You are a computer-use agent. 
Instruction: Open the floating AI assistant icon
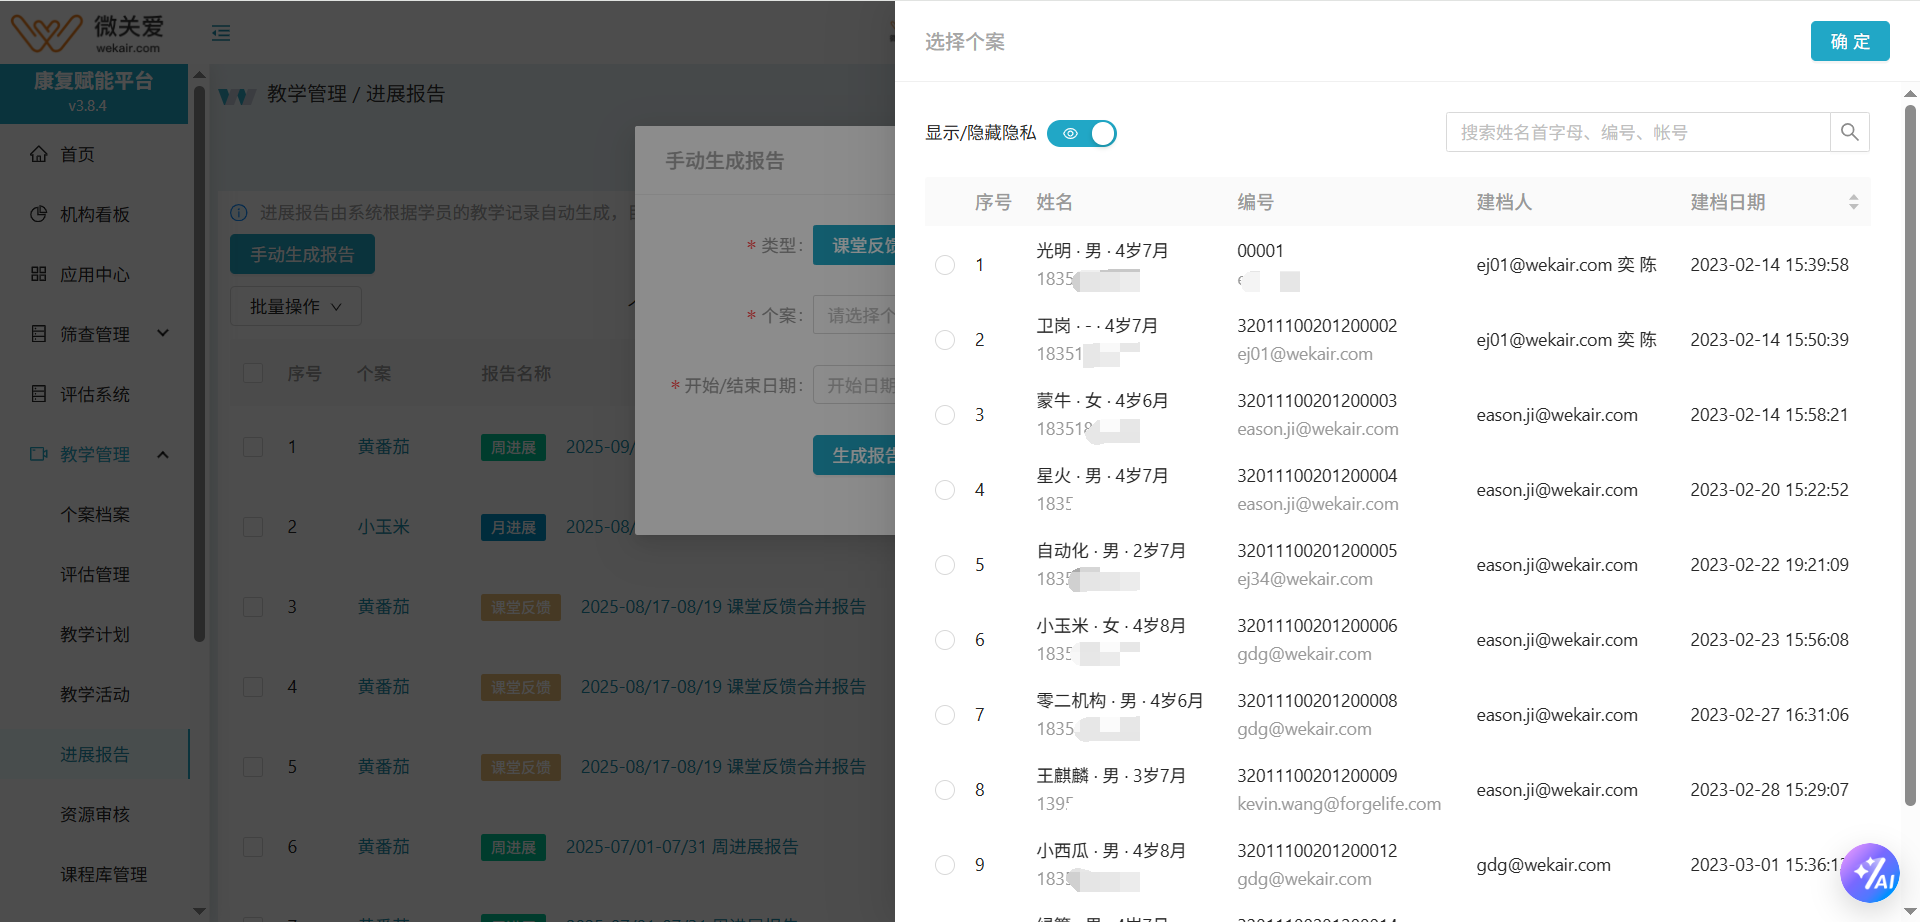tap(1869, 874)
